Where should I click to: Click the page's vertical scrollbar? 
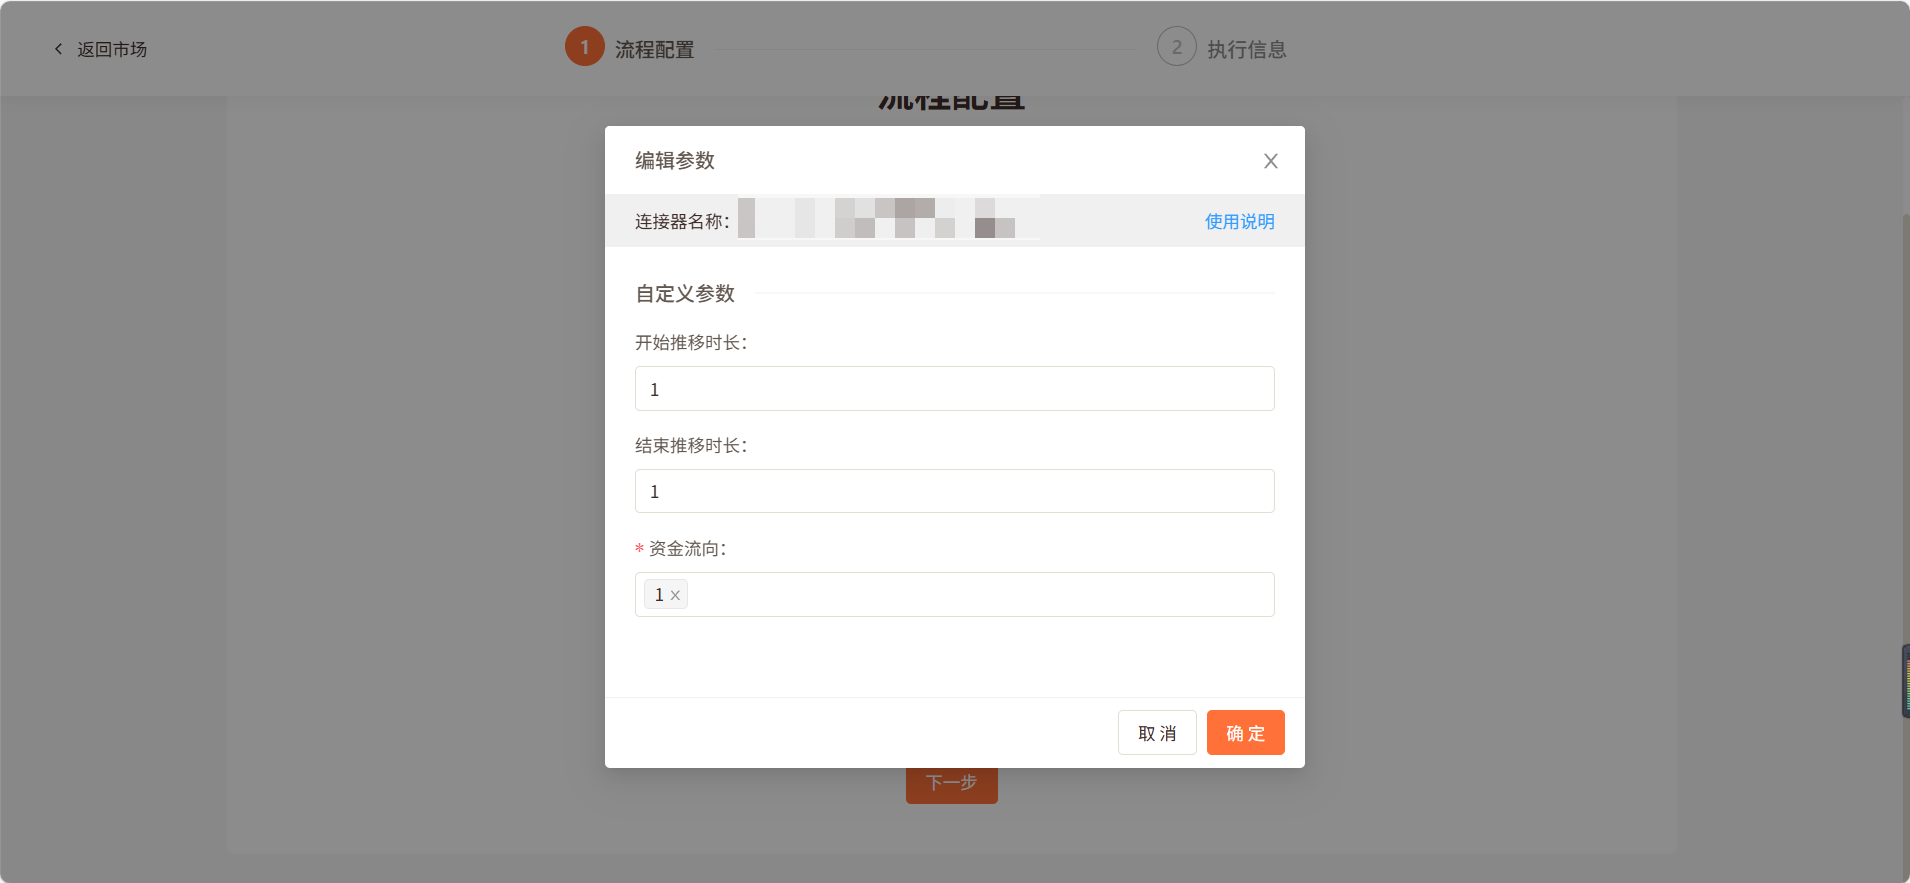tap(1904, 400)
